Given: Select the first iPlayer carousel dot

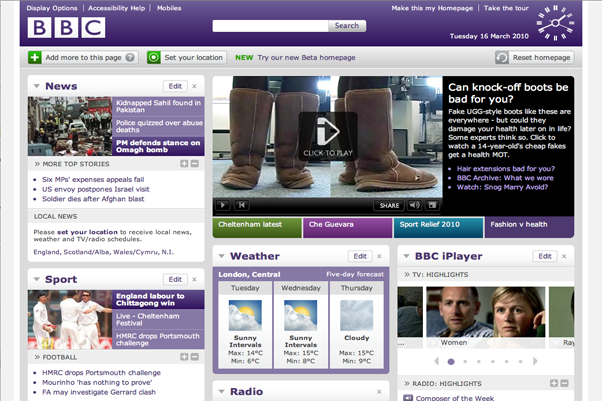Looking at the screenshot, I should pos(451,361).
